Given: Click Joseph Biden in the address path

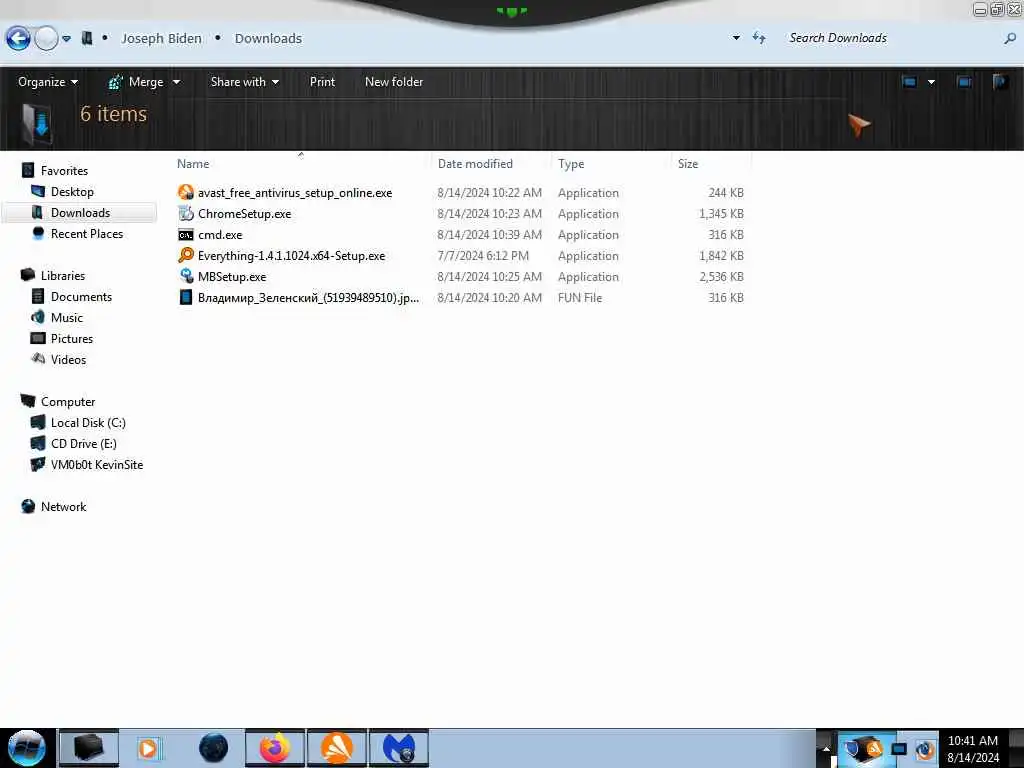Looking at the screenshot, I should point(161,39).
